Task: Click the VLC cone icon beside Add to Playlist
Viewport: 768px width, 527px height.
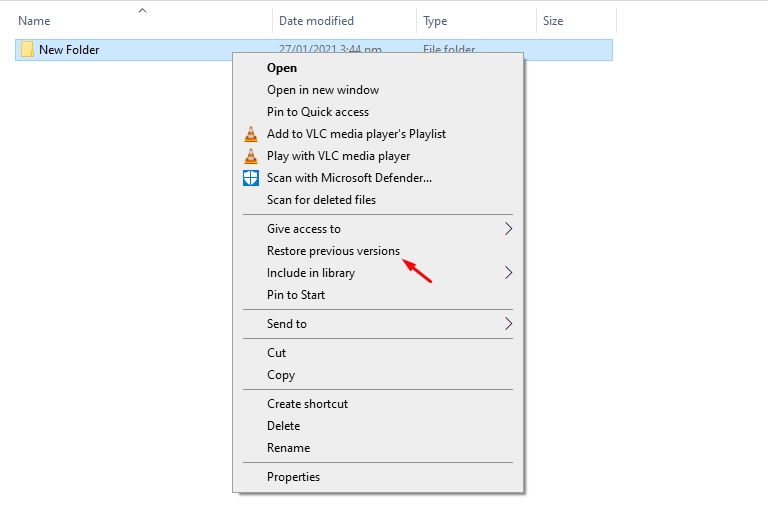Action: pos(251,134)
